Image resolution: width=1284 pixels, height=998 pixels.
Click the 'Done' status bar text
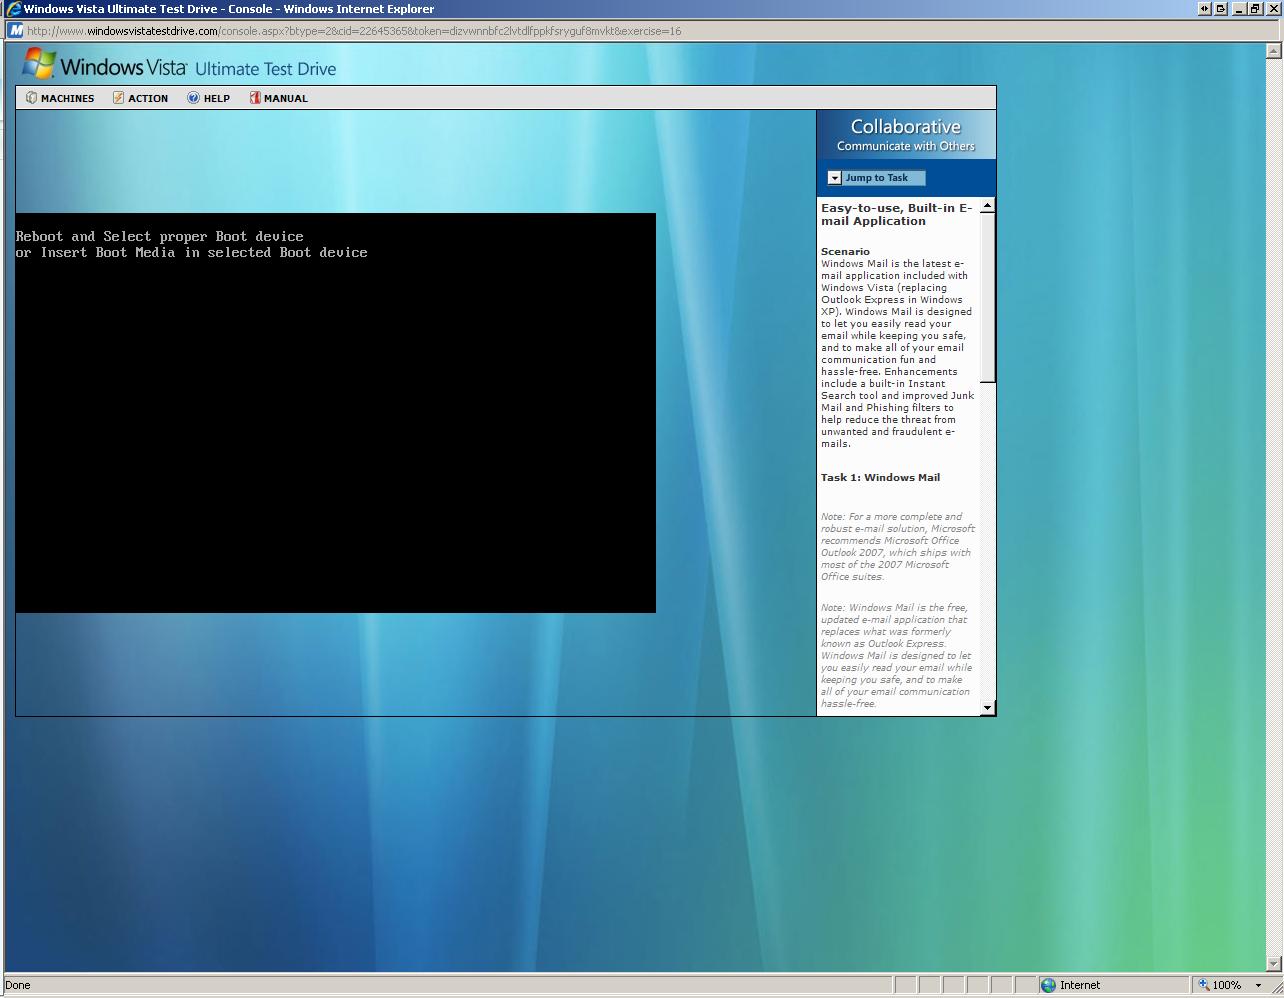pyautogui.click(x=18, y=985)
